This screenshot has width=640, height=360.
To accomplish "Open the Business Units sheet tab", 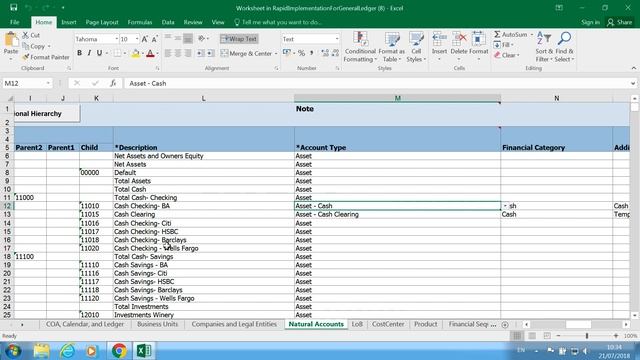I will [x=158, y=324].
